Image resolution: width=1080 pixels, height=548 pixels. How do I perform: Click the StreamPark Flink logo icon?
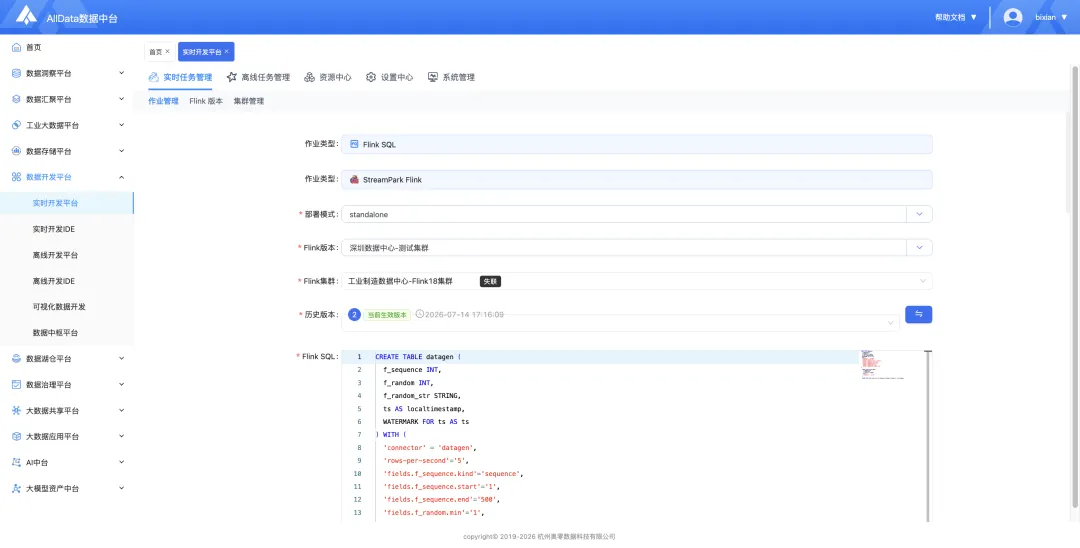click(x=355, y=180)
